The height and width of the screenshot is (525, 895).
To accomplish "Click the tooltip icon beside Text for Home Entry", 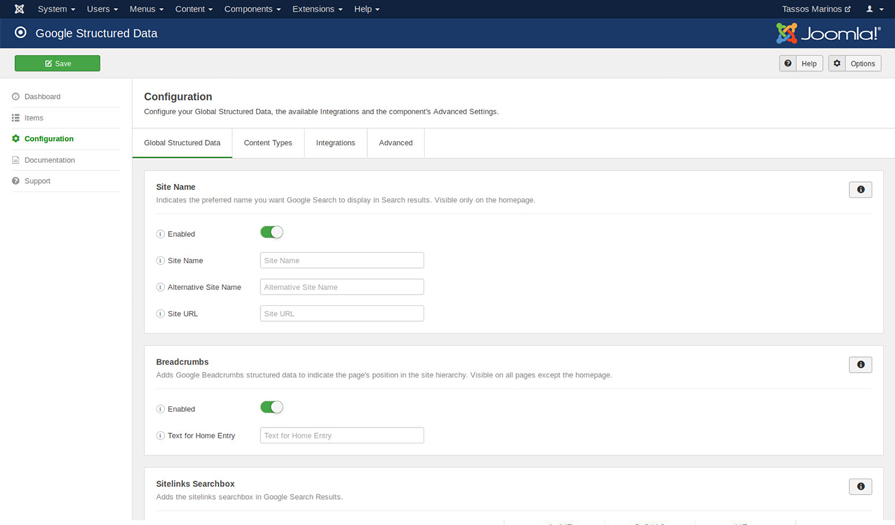I will pos(161,436).
